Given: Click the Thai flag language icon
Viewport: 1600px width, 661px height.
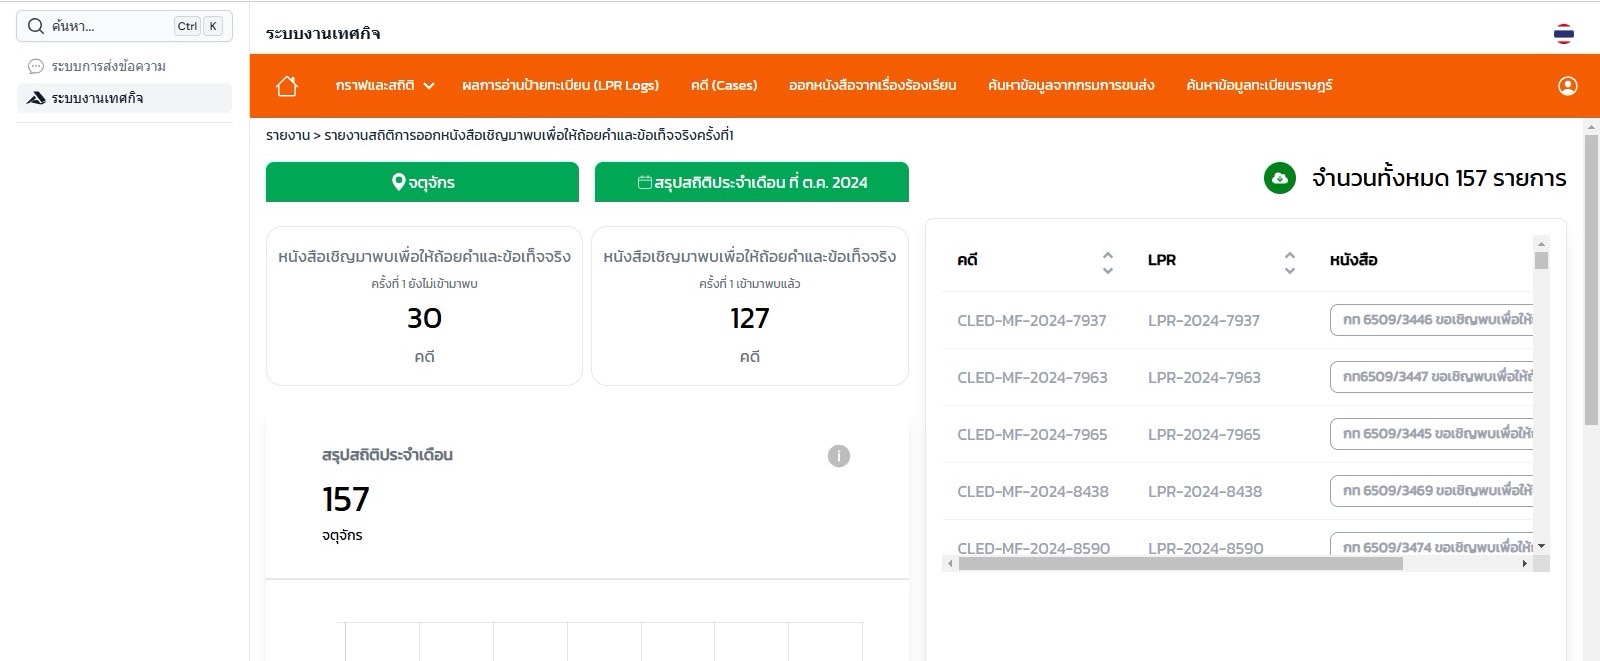Looking at the screenshot, I should pos(1564,34).
